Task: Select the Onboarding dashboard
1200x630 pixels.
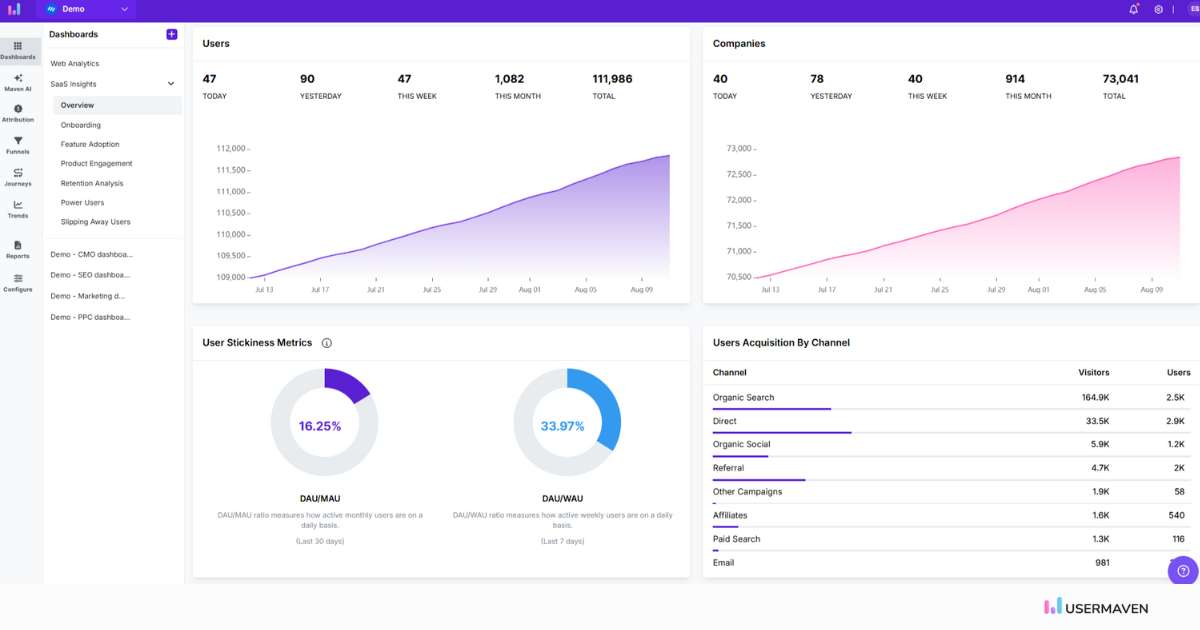Action: [x=80, y=125]
